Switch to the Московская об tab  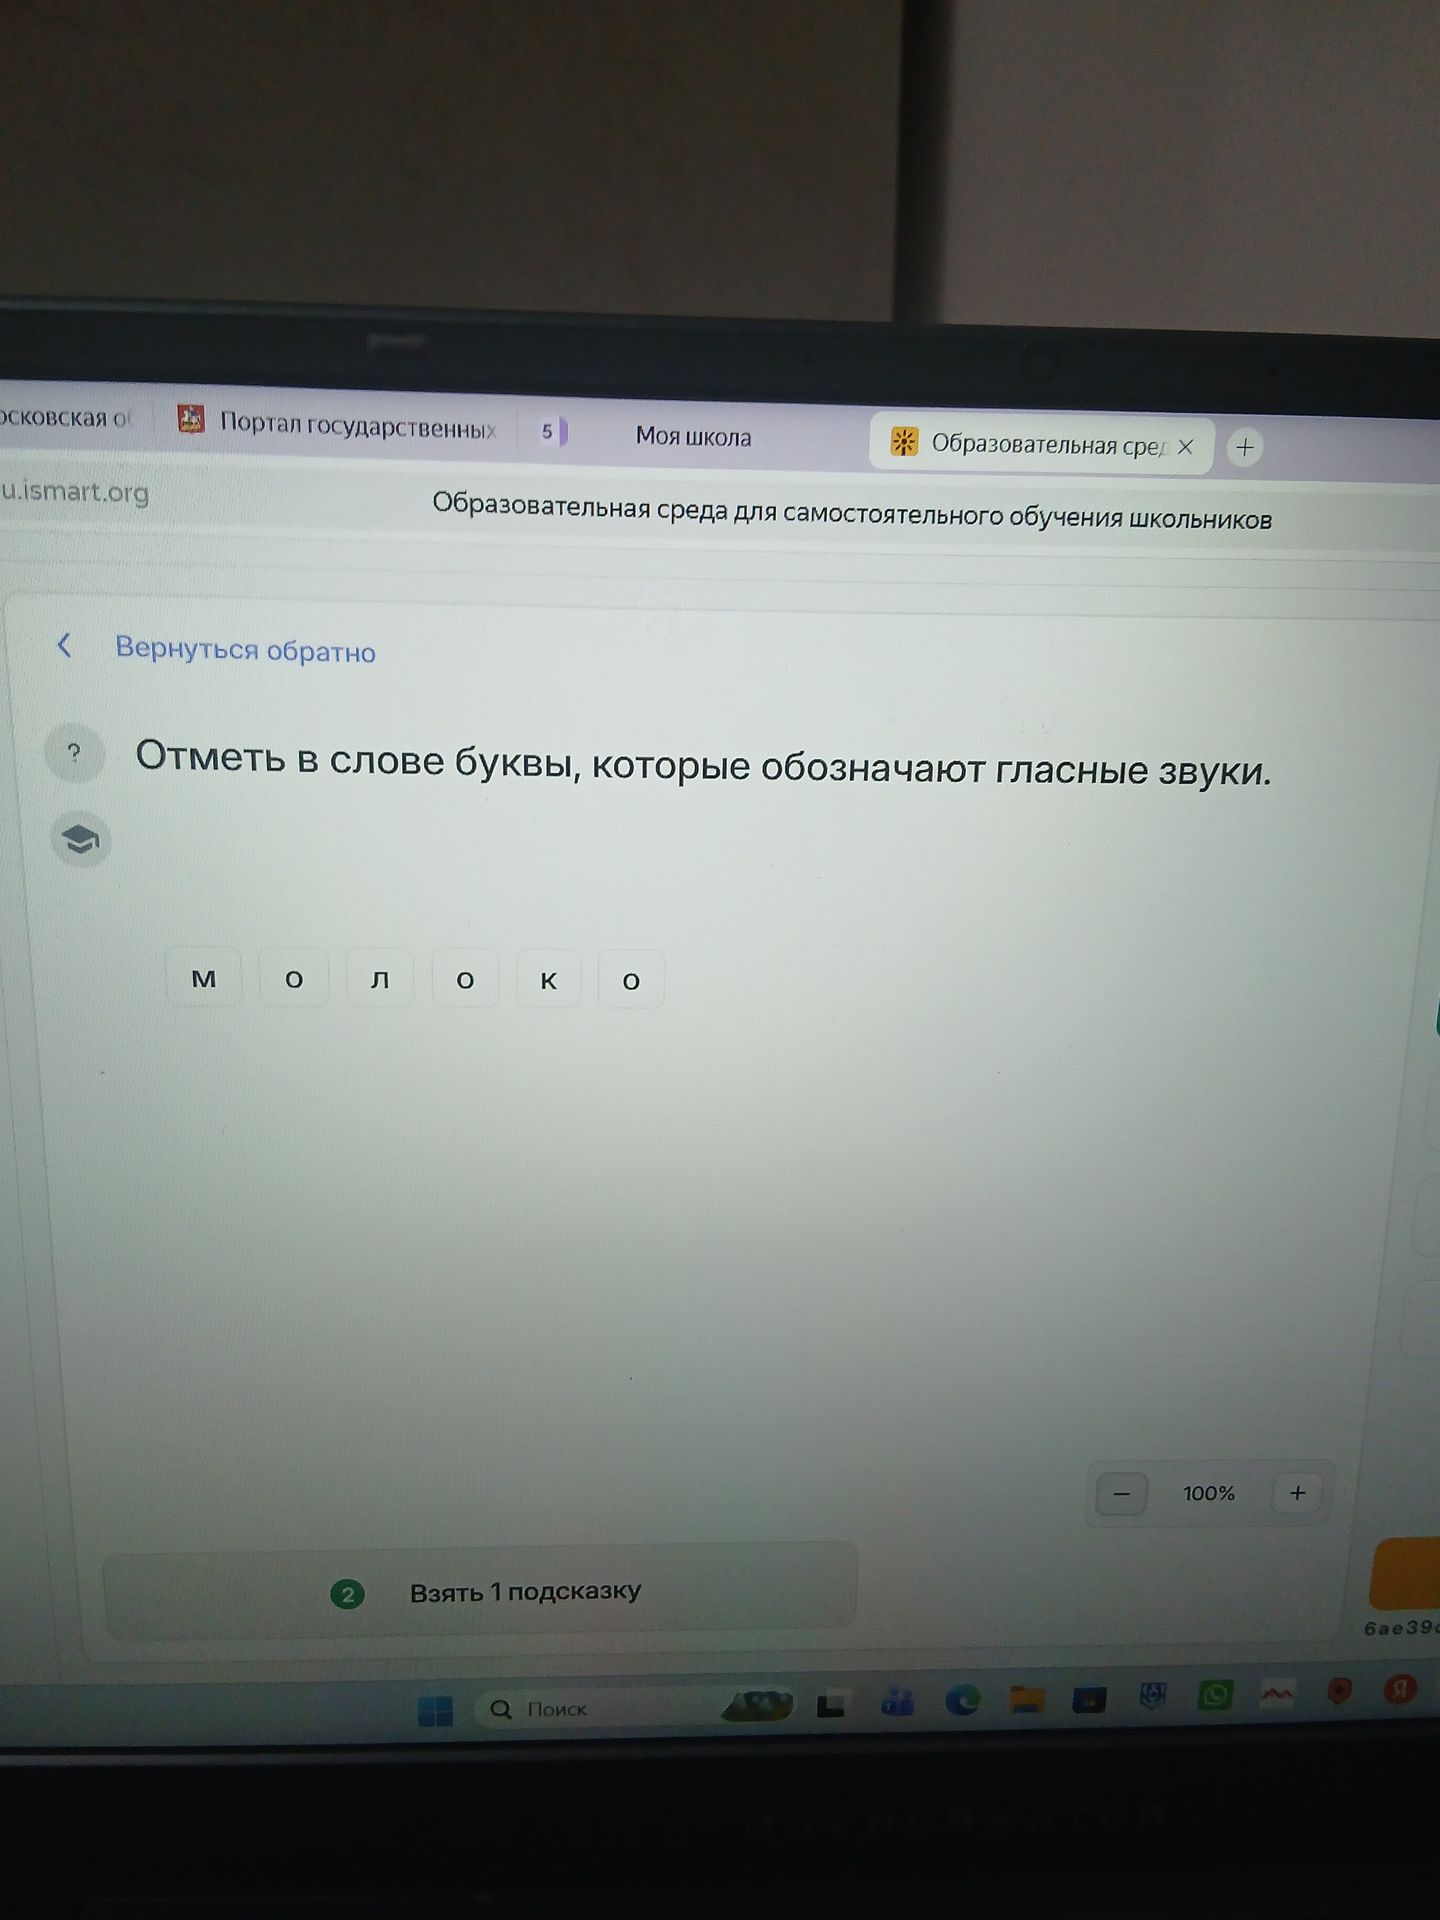(x=66, y=417)
